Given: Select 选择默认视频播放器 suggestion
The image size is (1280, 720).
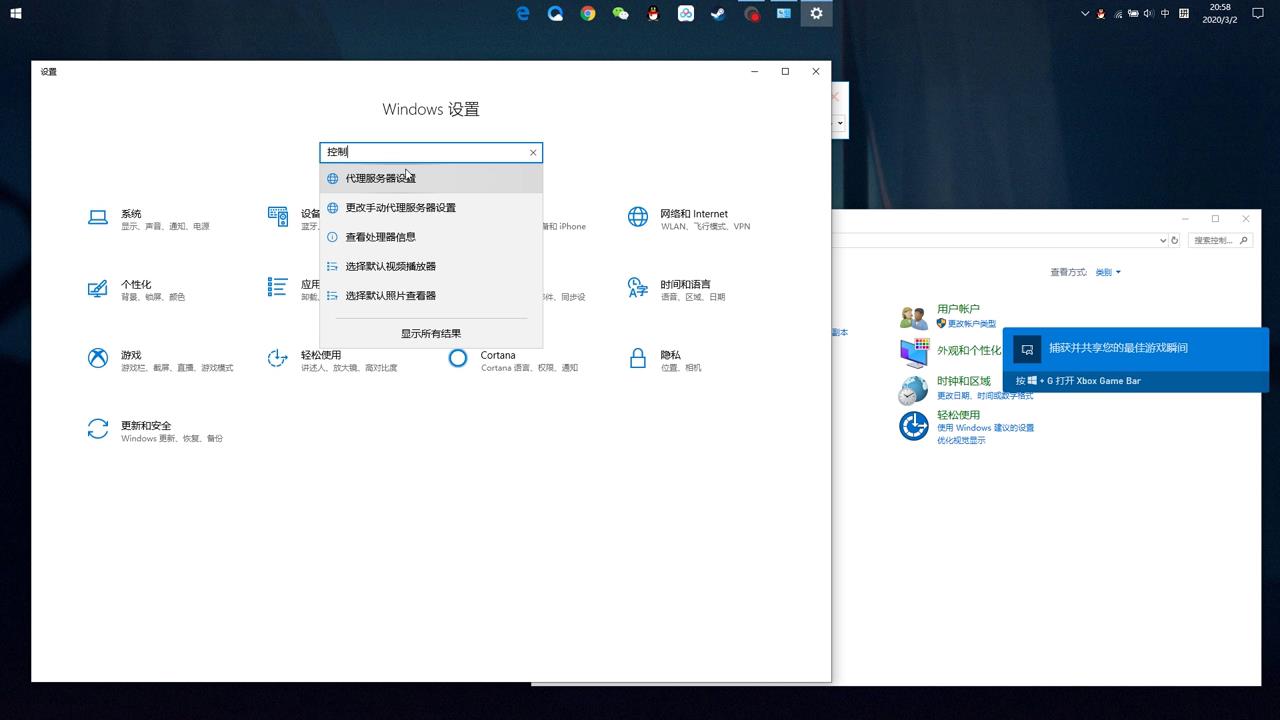Looking at the screenshot, I should pyautogui.click(x=431, y=266).
